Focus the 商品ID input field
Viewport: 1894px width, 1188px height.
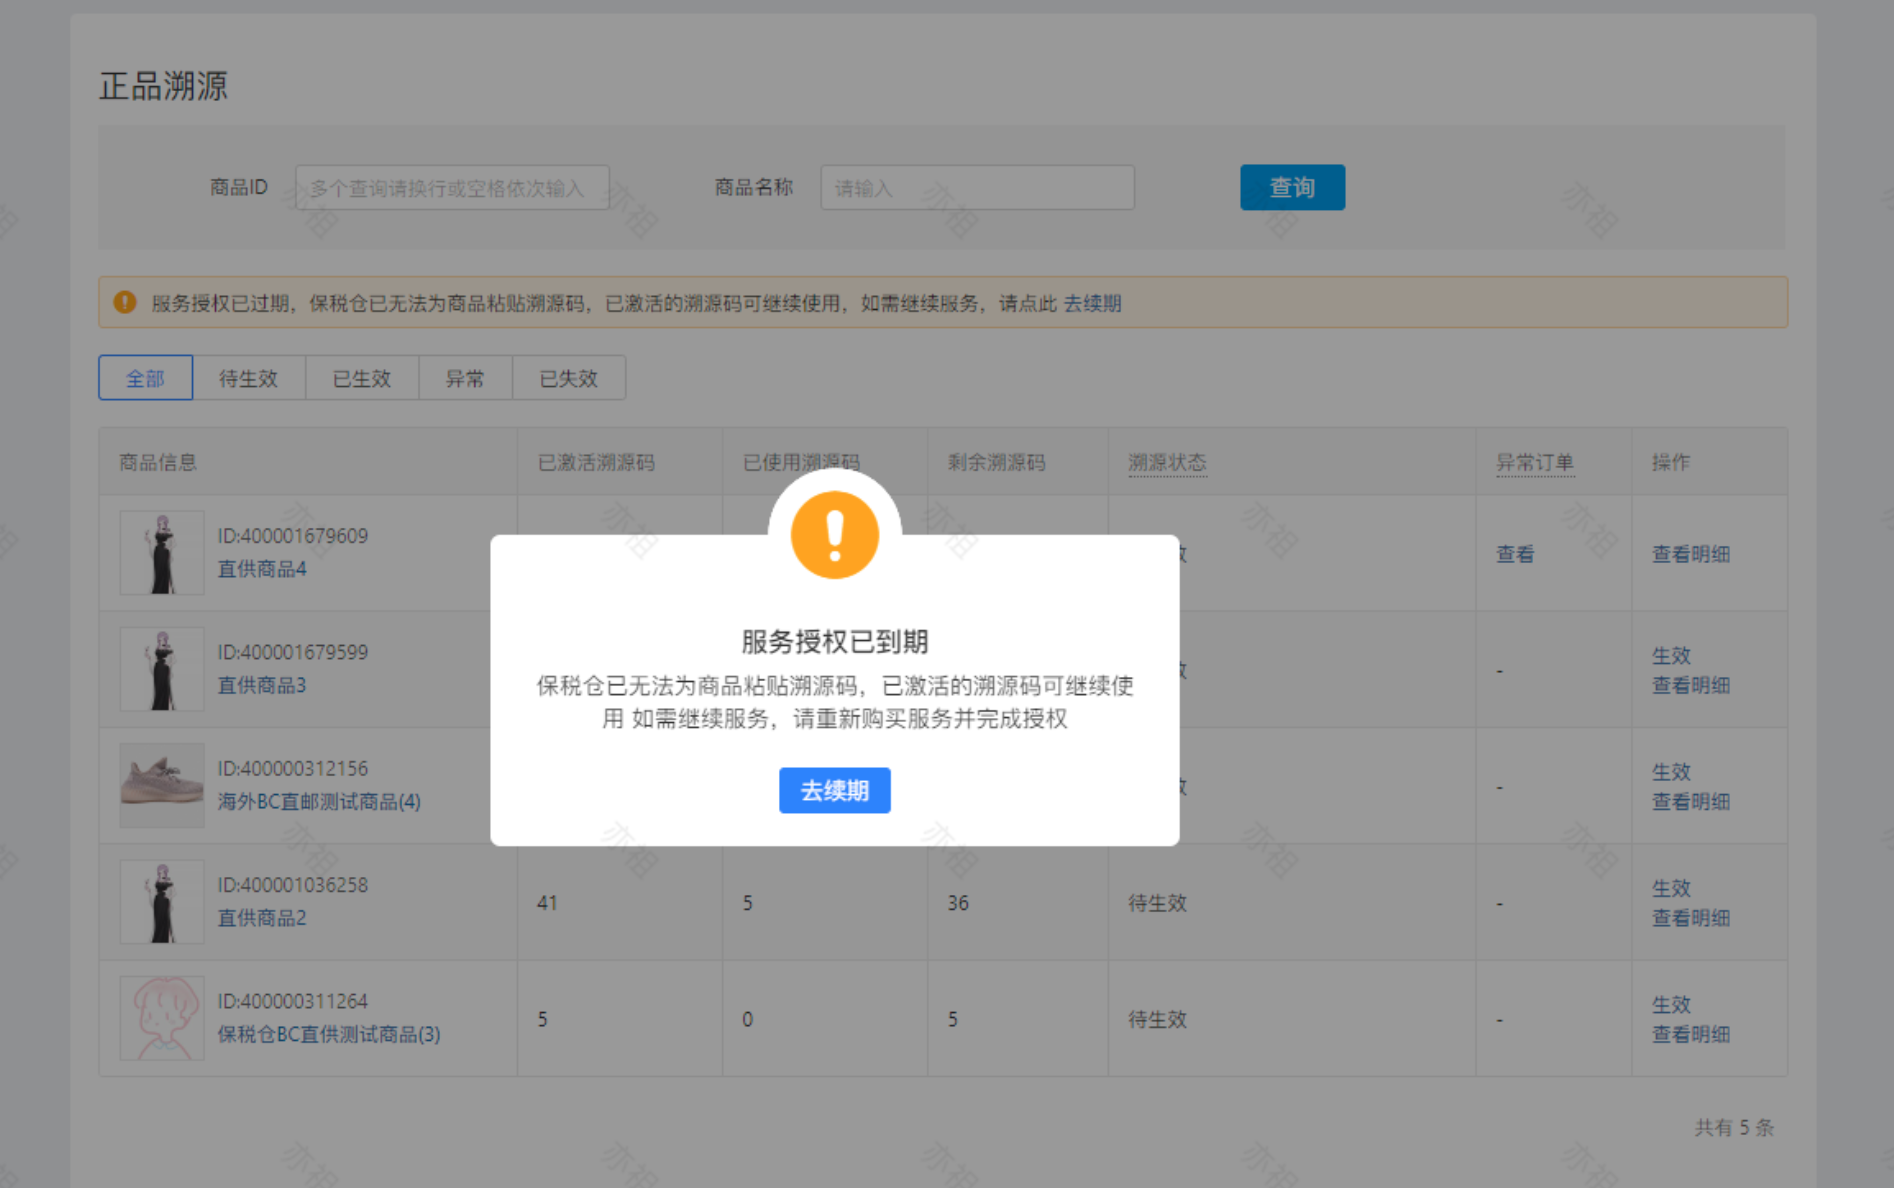point(452,188)
